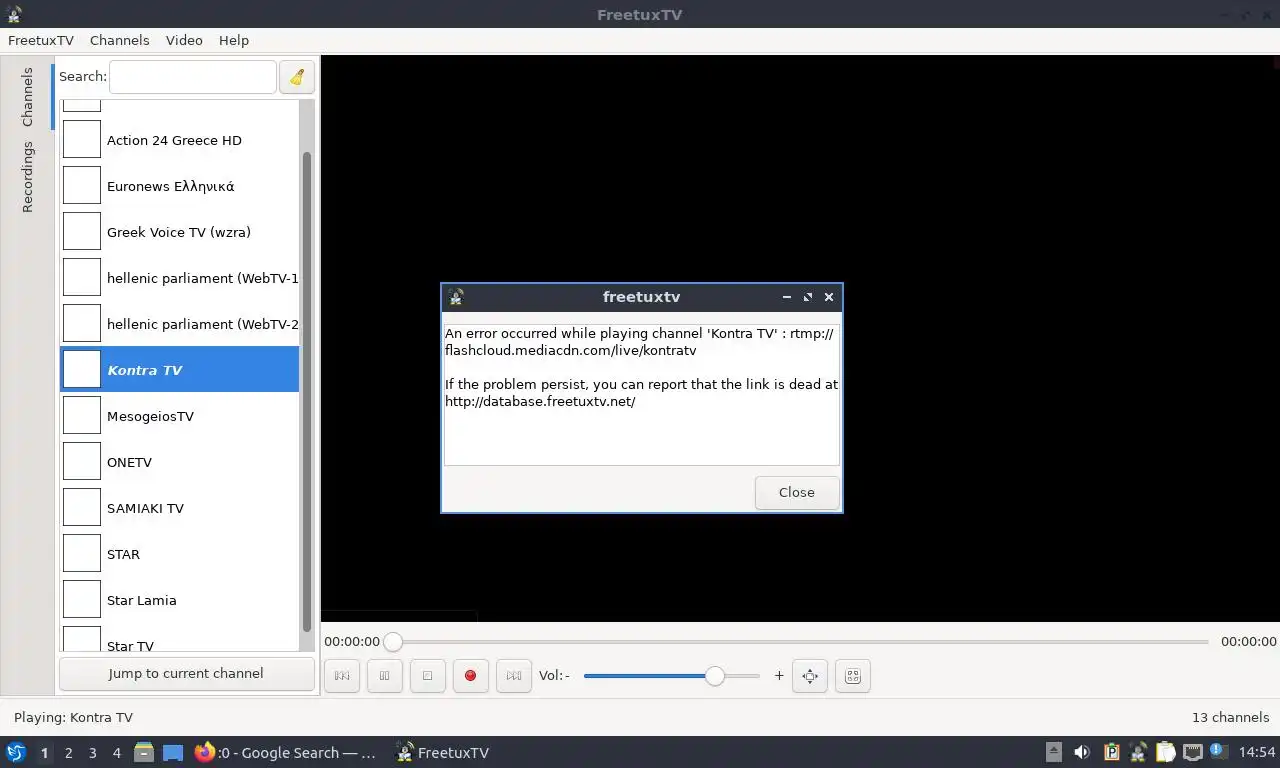Open the clipboard tray icon

click(x=1165, y=752)
